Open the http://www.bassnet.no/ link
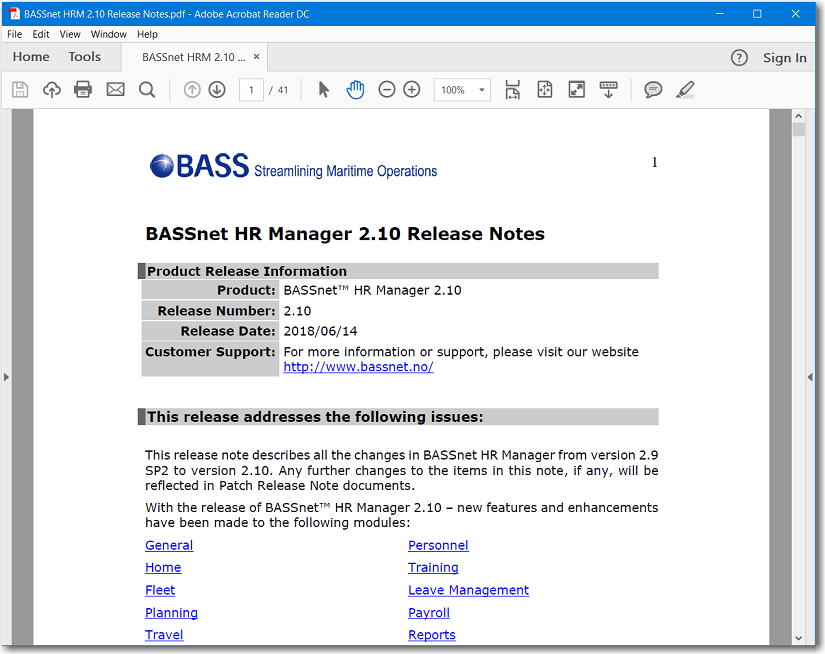The image size is (825, 654). 358,367
